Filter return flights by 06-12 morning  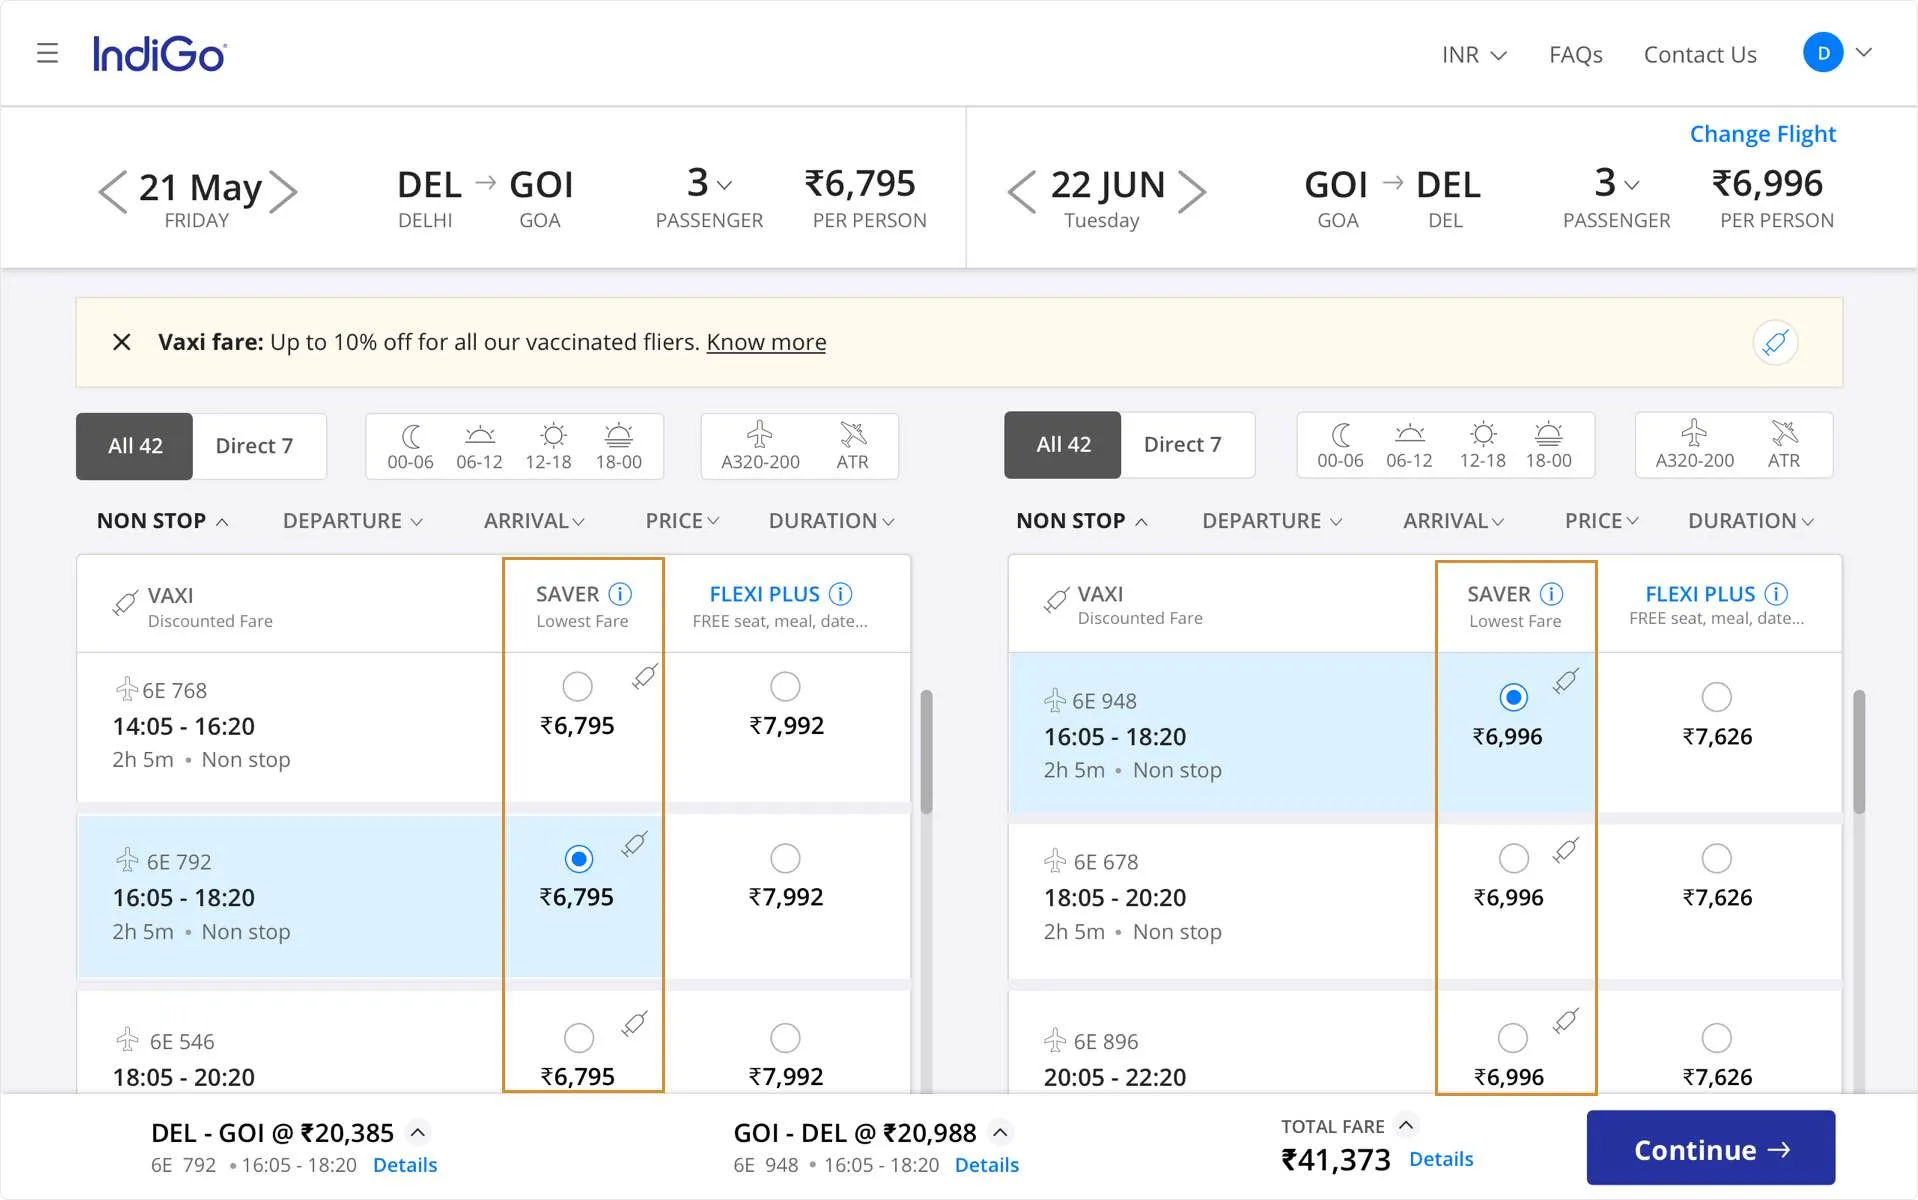1409,445
